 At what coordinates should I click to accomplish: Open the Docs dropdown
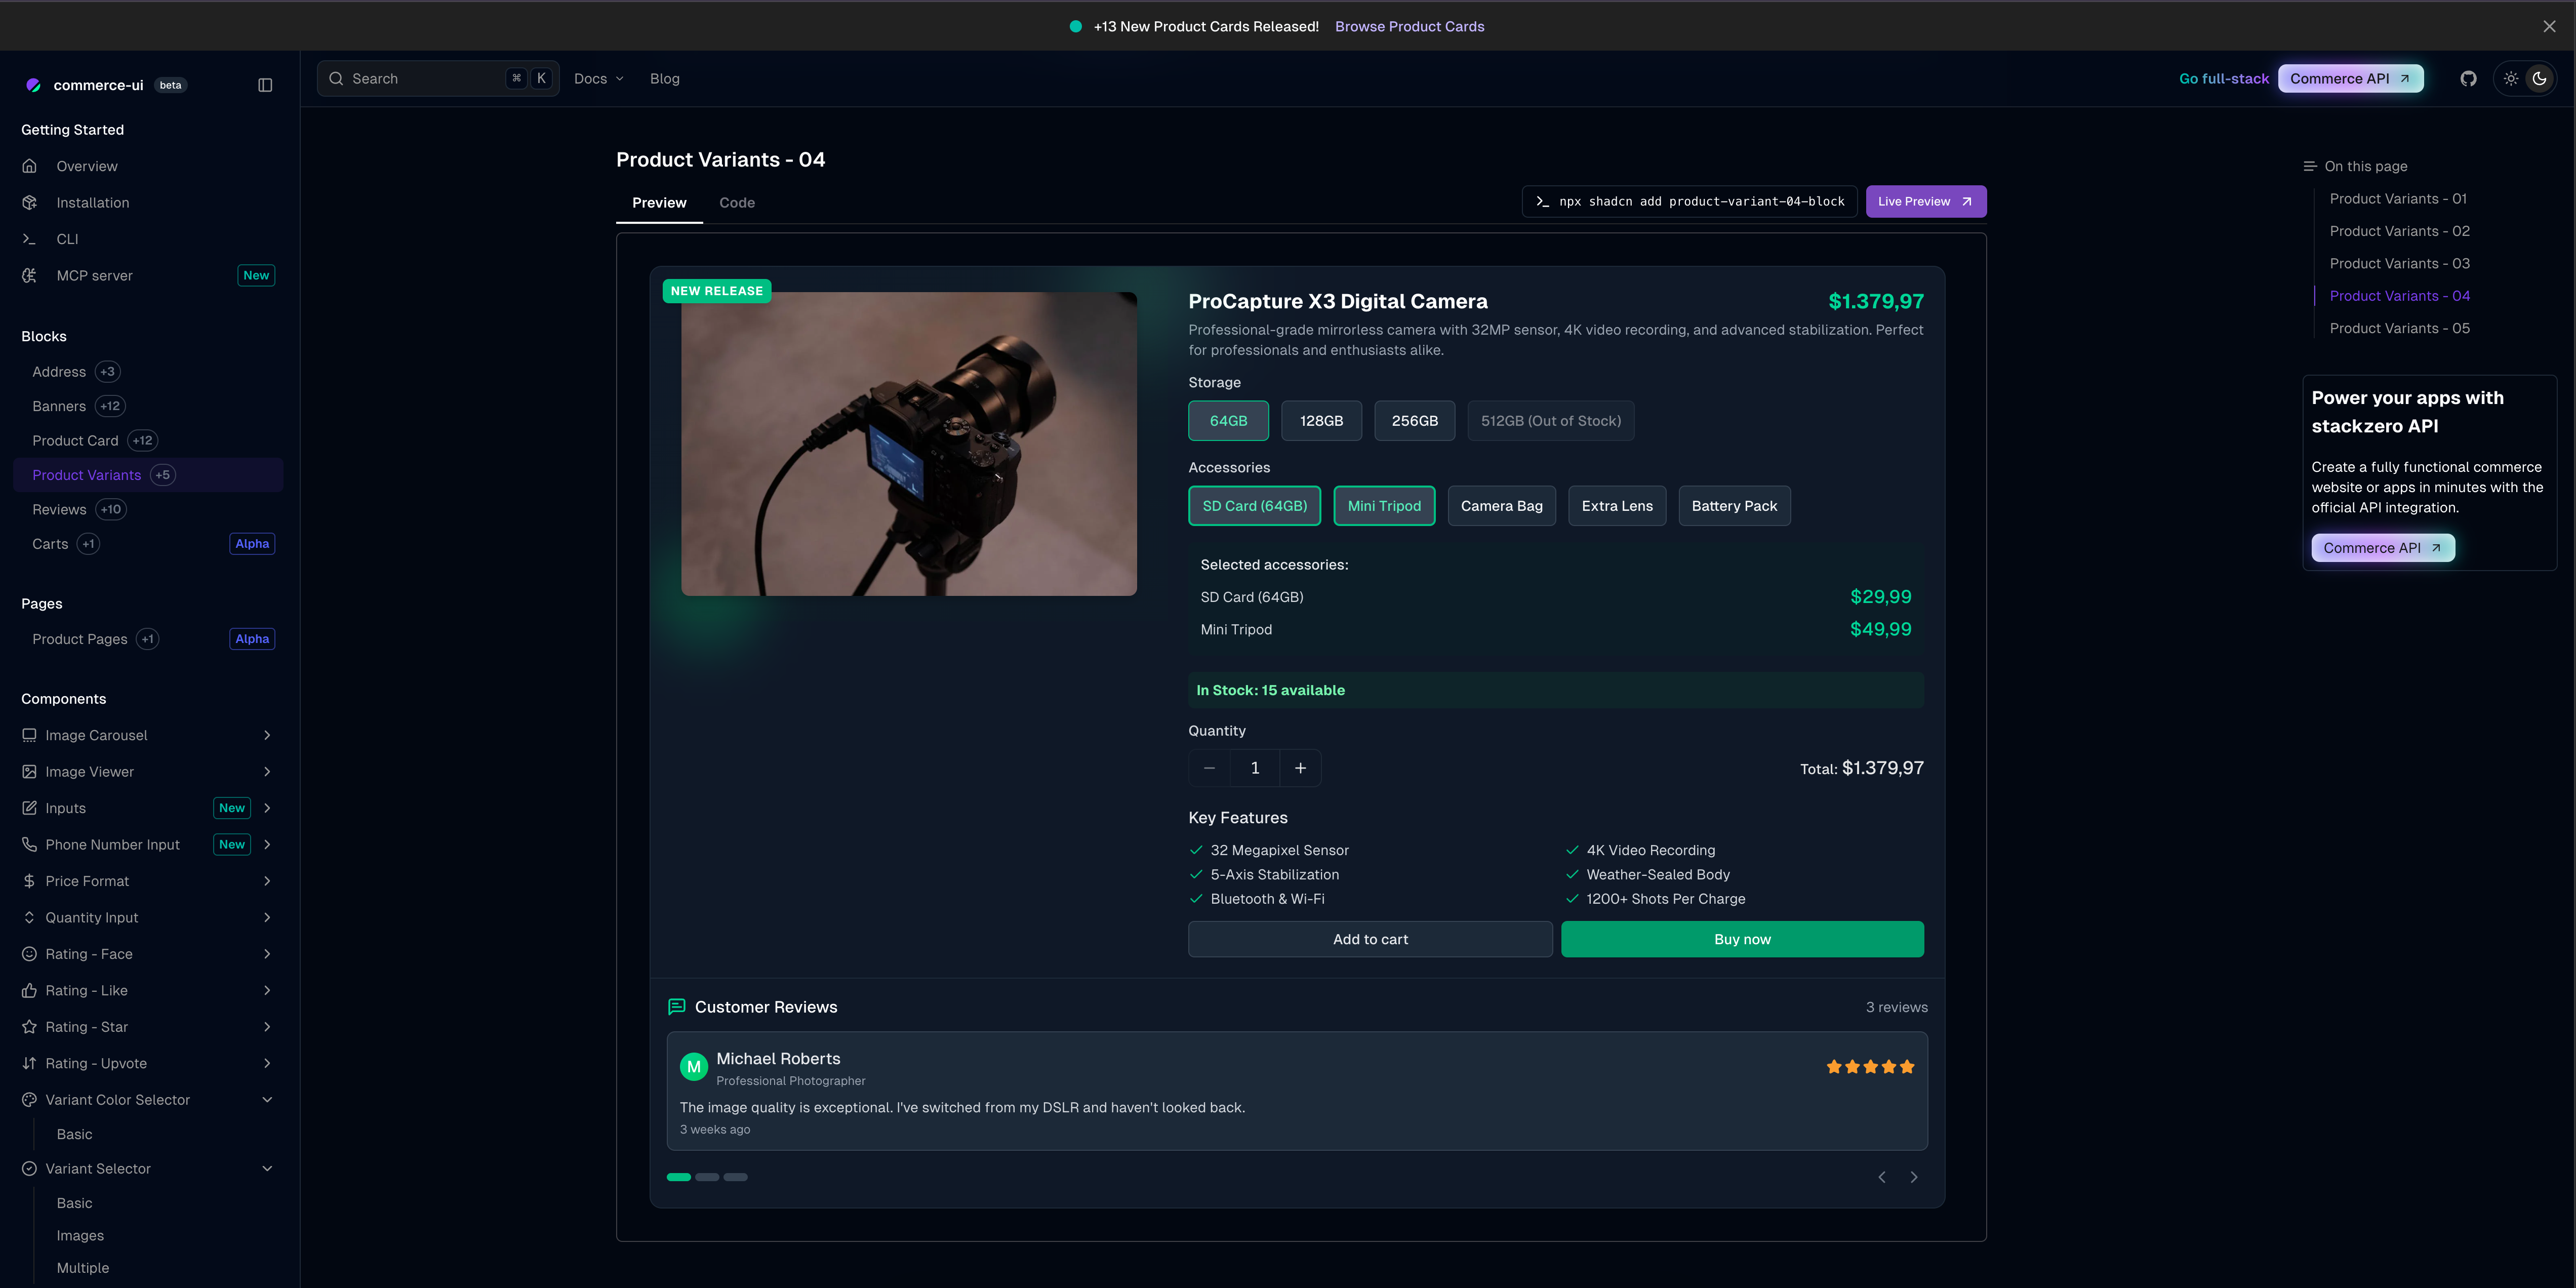[598, 78]
